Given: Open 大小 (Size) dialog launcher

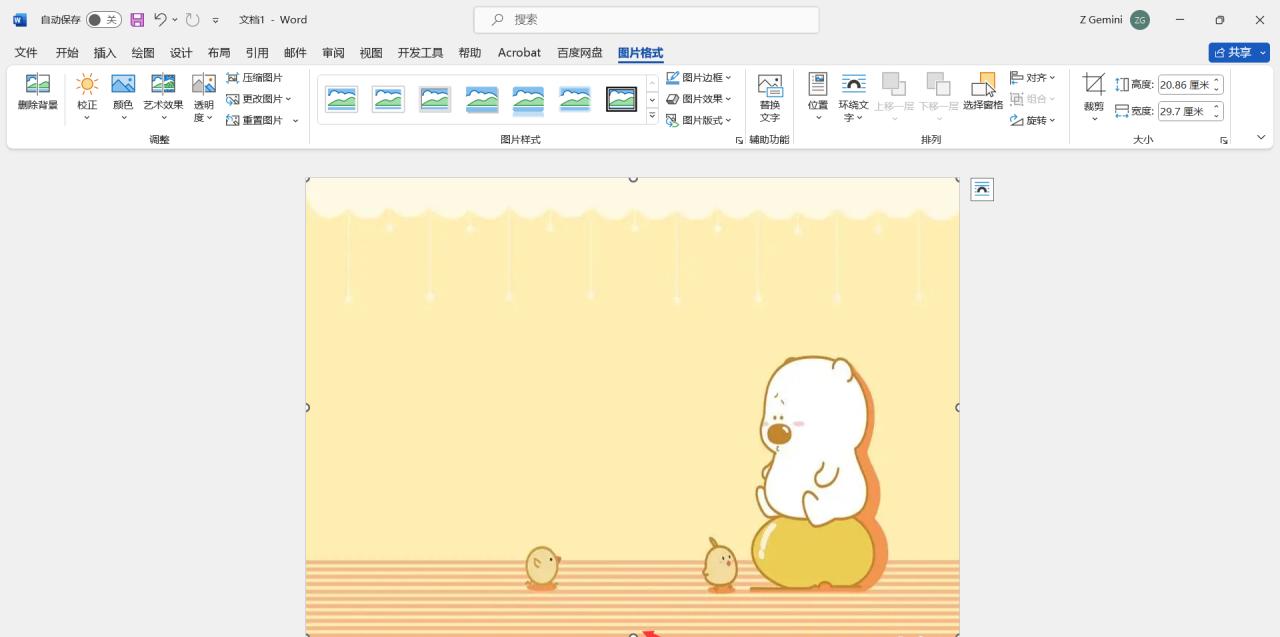Looking at the screenshot, I should coord(1224,141).
